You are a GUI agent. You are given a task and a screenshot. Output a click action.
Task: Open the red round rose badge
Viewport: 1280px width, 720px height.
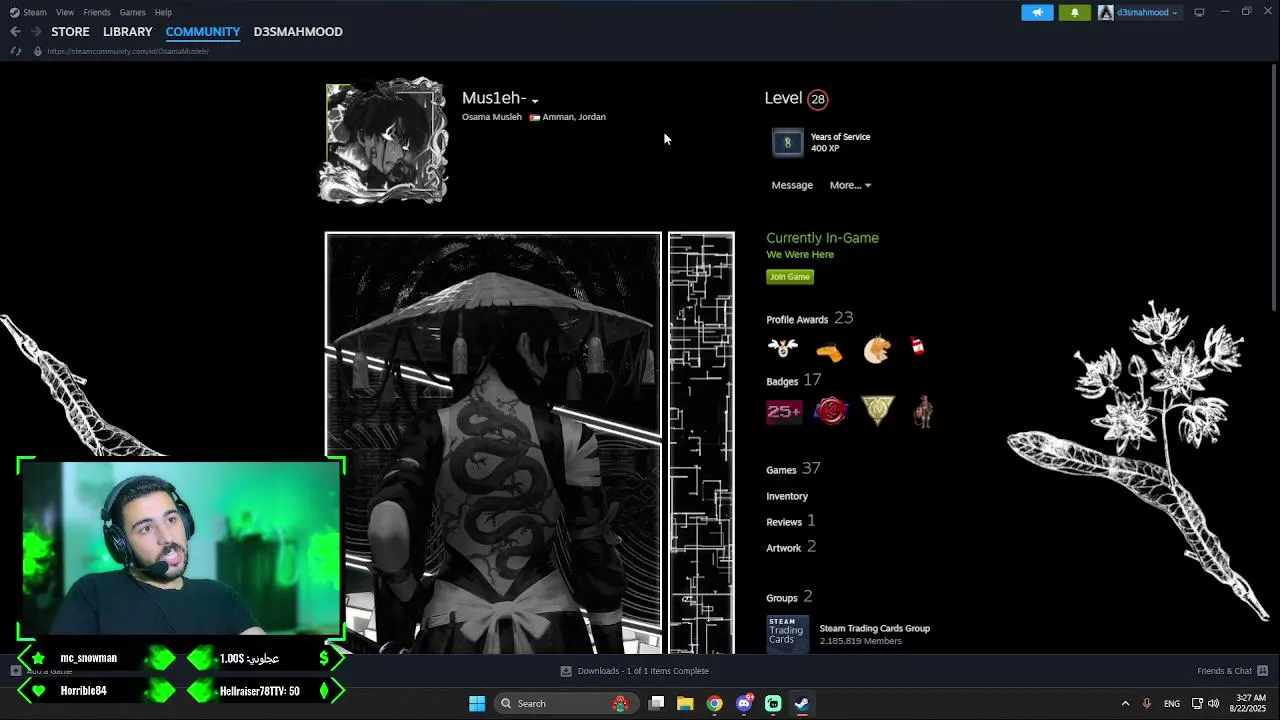click(x=831, y=410)
